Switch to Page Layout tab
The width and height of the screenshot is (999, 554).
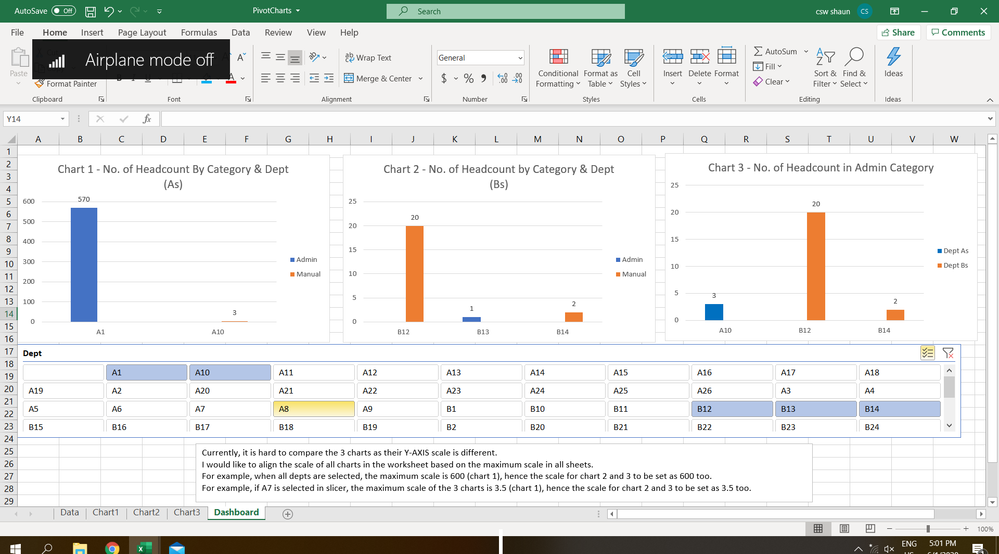(x=141, y=32)
